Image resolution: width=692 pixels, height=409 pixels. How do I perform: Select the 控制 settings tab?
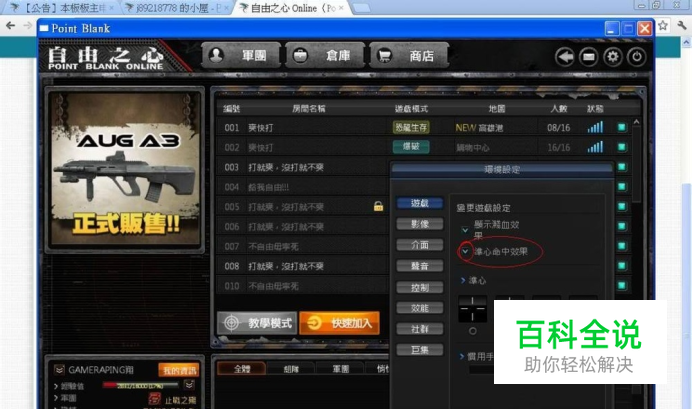[420, 288]
